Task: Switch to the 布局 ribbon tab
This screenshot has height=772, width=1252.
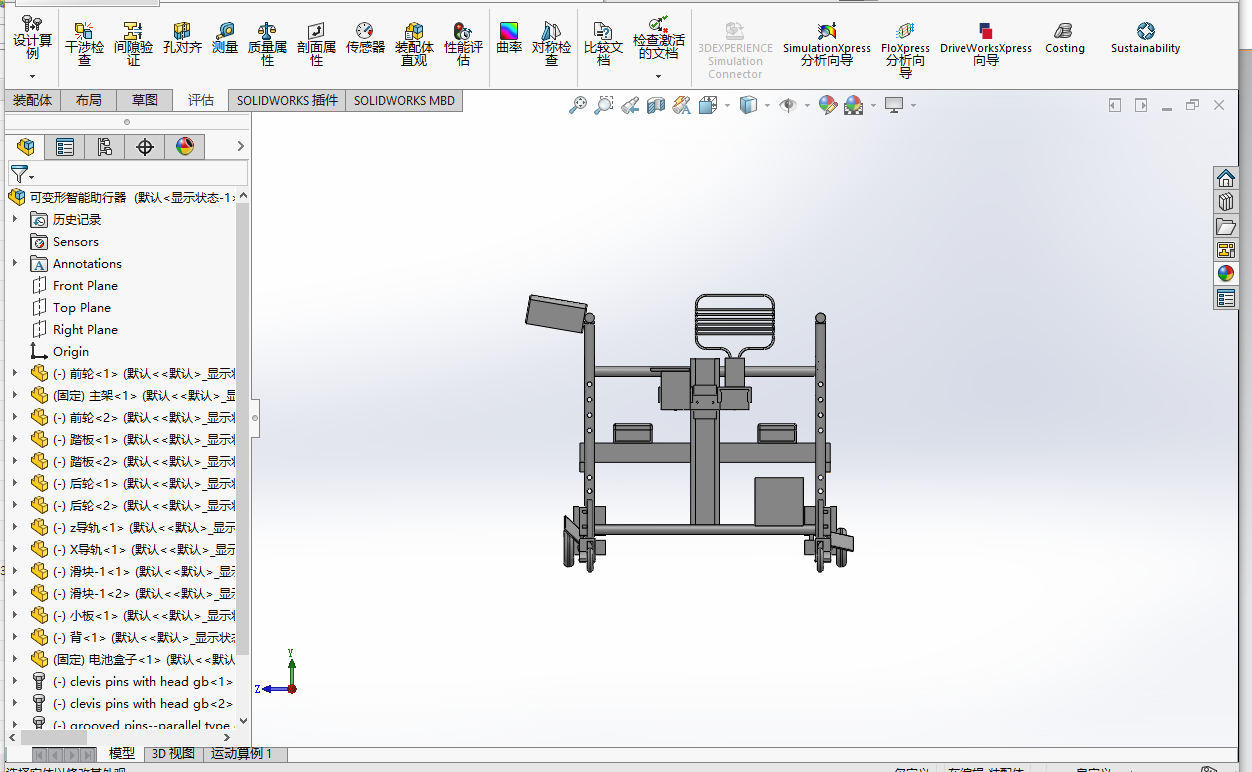Action: pos(88,100)
